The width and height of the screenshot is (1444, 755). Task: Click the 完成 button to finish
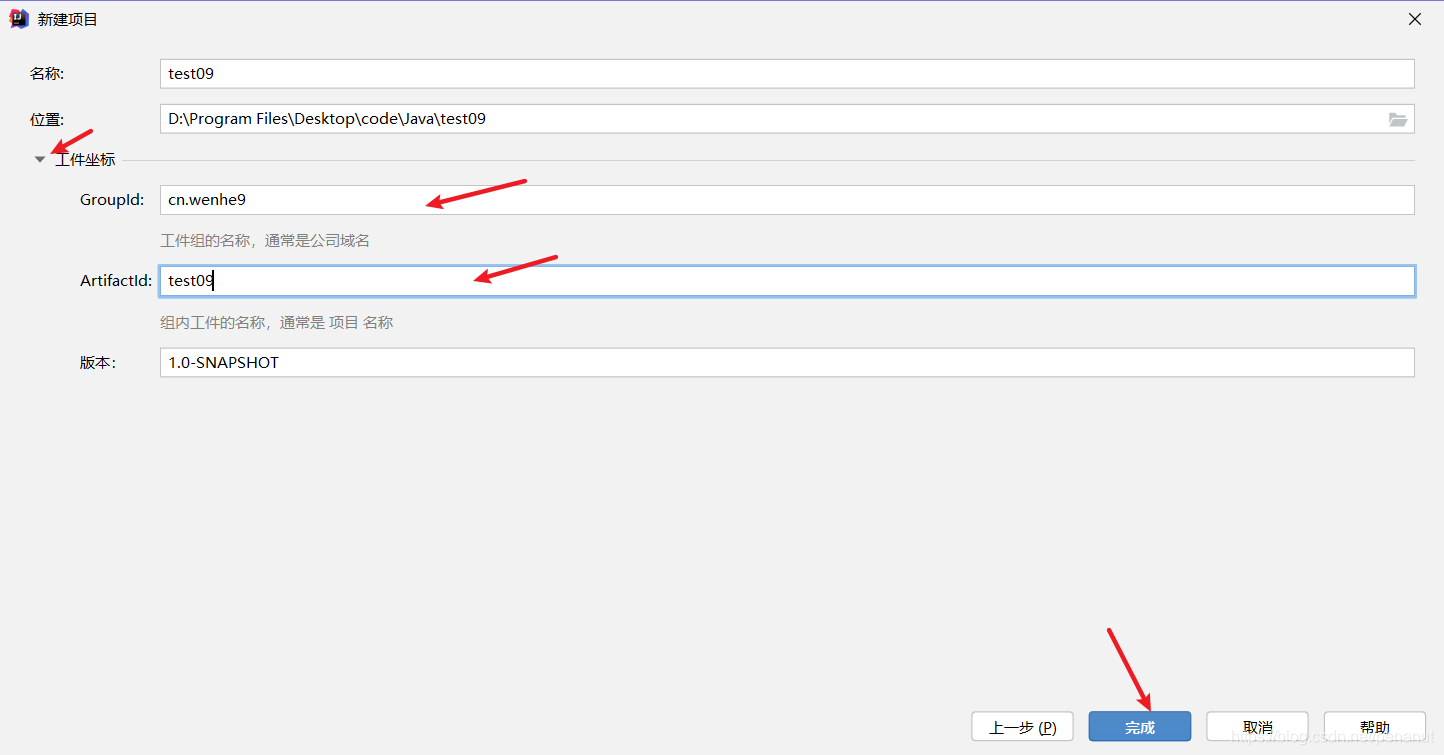[x=1140, y=727]
